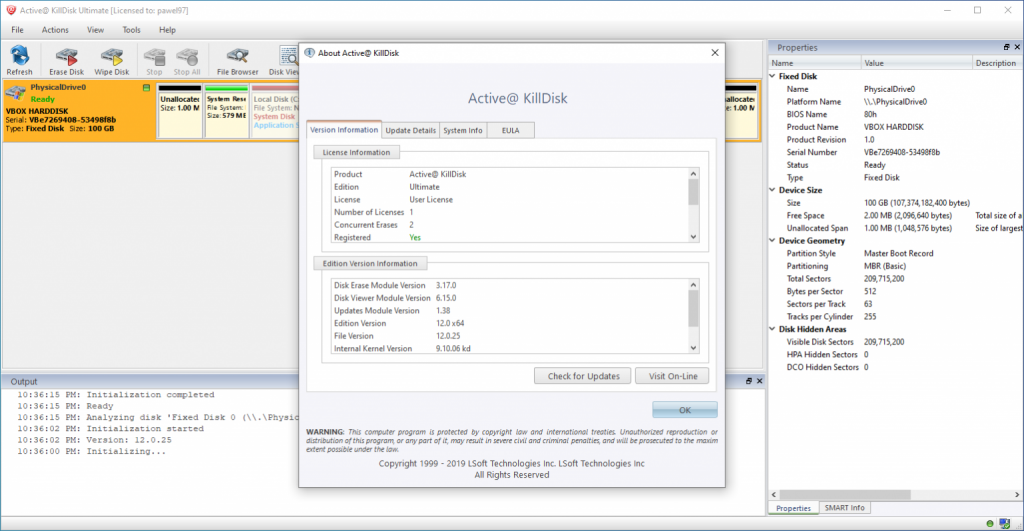Image resolution: width=1024 pixels, height=531 pixels.
Task: Click the Description column header in Properties
Action: (997, 63)
